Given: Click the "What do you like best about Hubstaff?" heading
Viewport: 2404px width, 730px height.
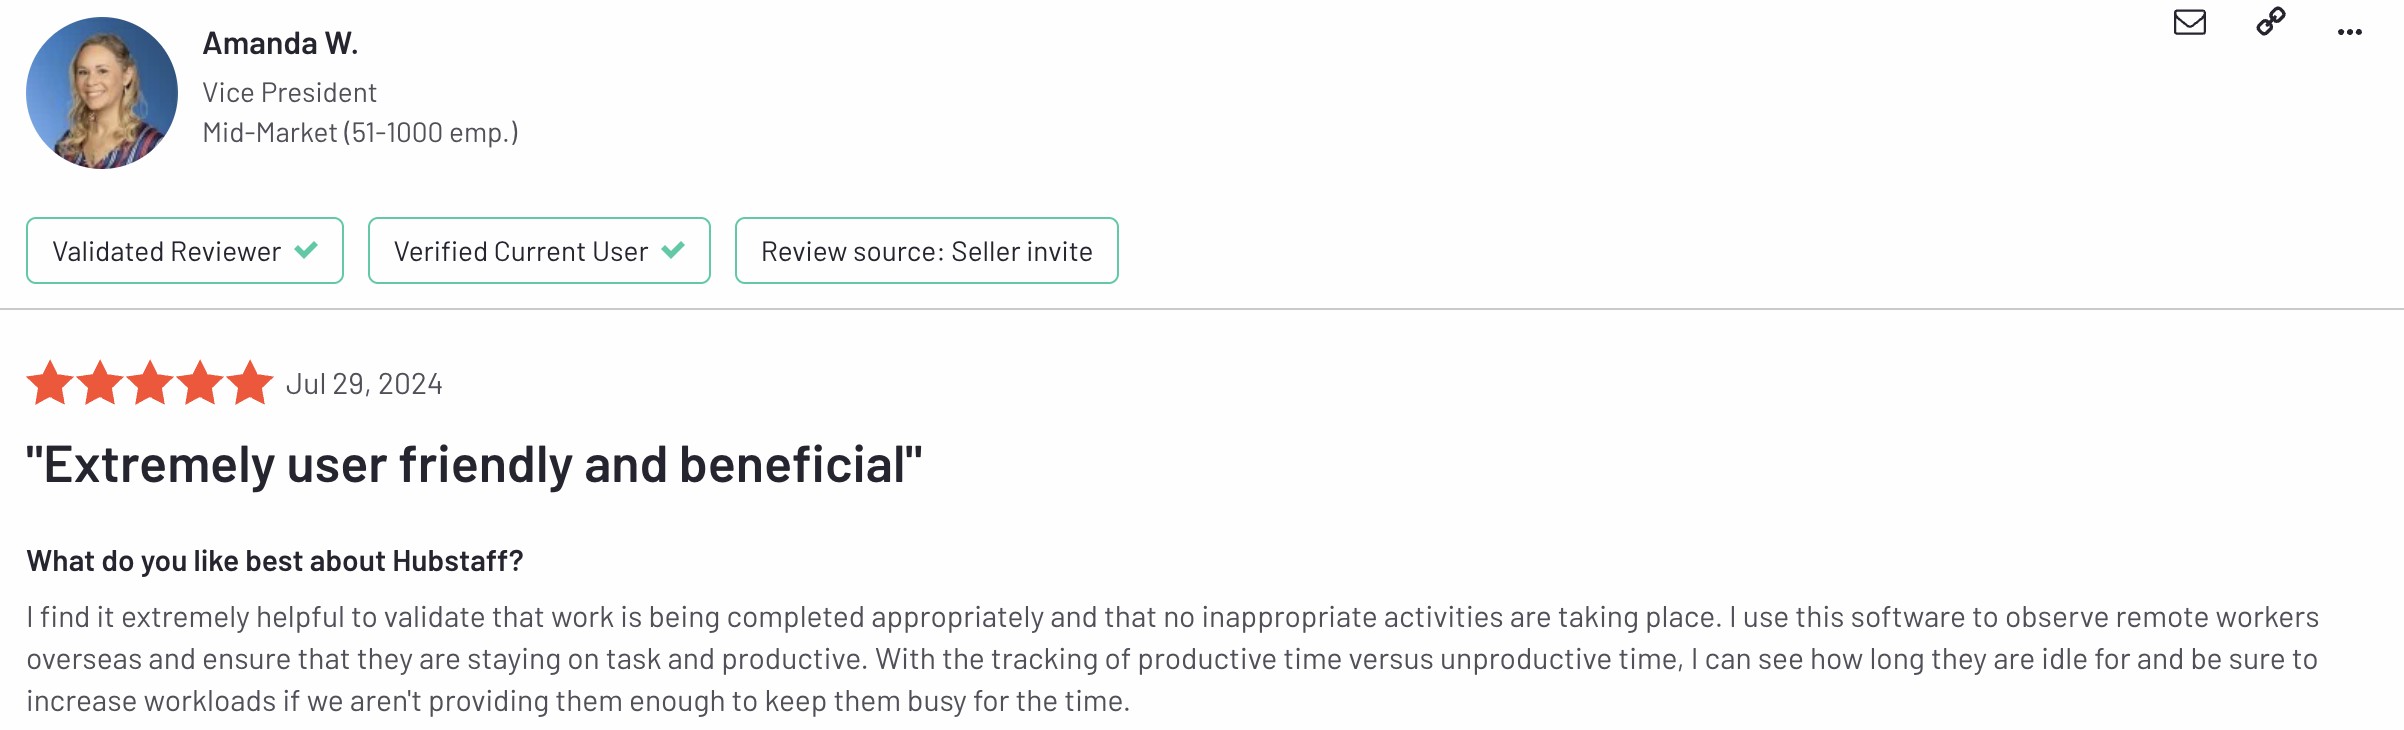Looking at the screenshot, I should coord(275,561).
